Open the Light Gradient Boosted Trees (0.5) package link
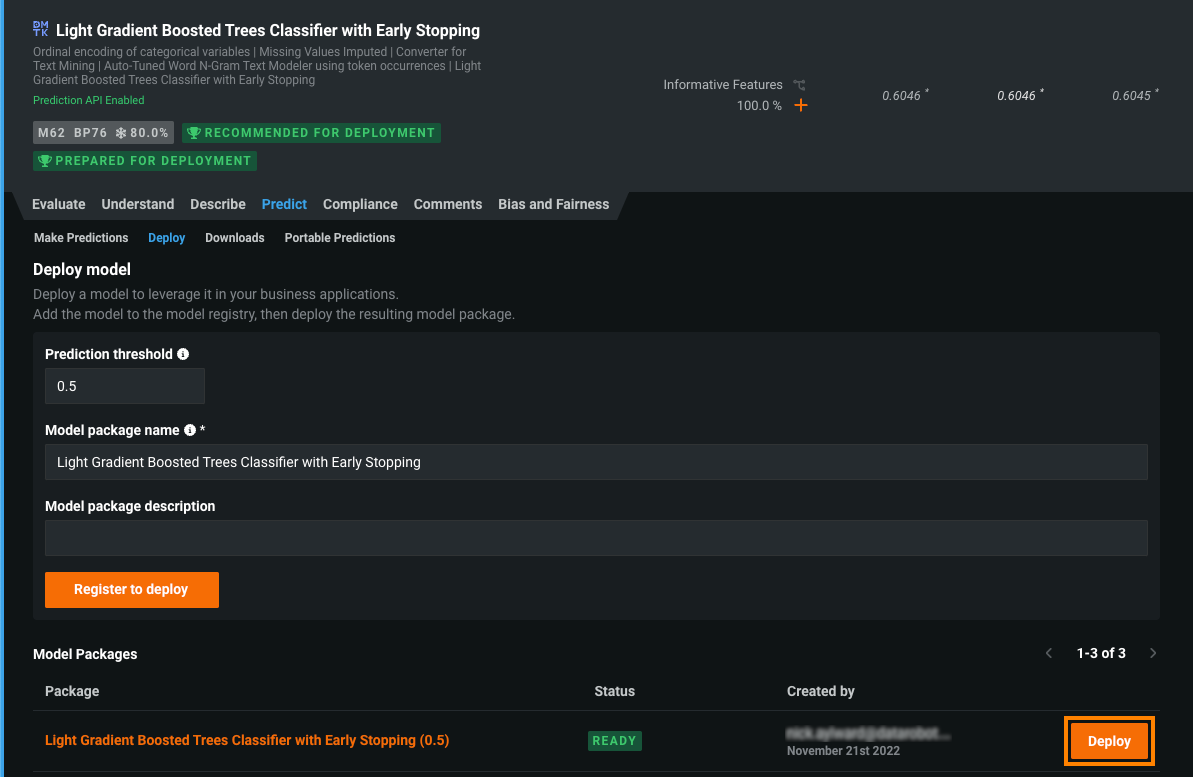1193x777 pixels. [x=247, y=741]
